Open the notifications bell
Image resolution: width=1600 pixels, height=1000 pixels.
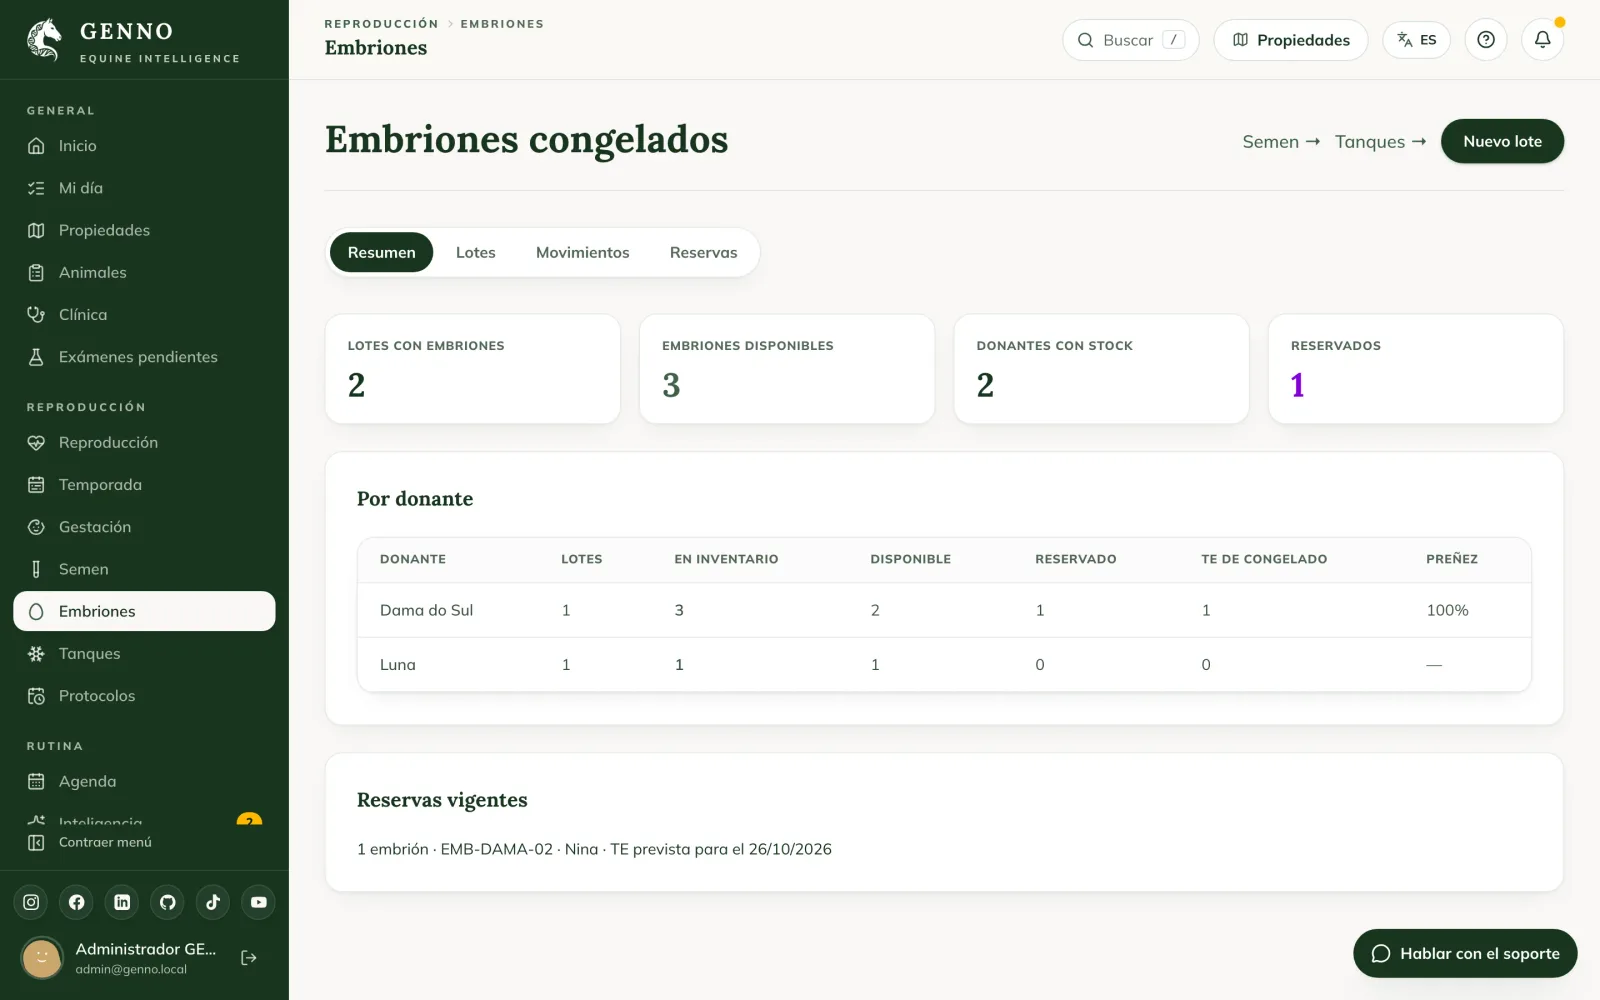pos(1543,40)
